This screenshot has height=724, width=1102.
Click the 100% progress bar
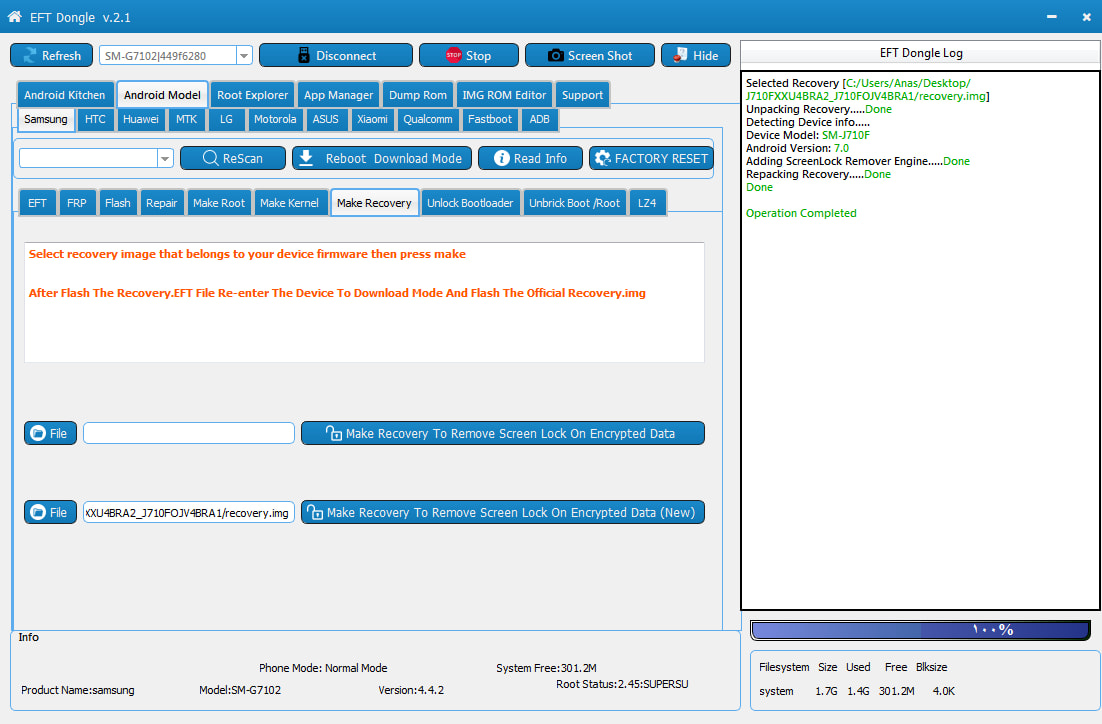coord(920,630)
